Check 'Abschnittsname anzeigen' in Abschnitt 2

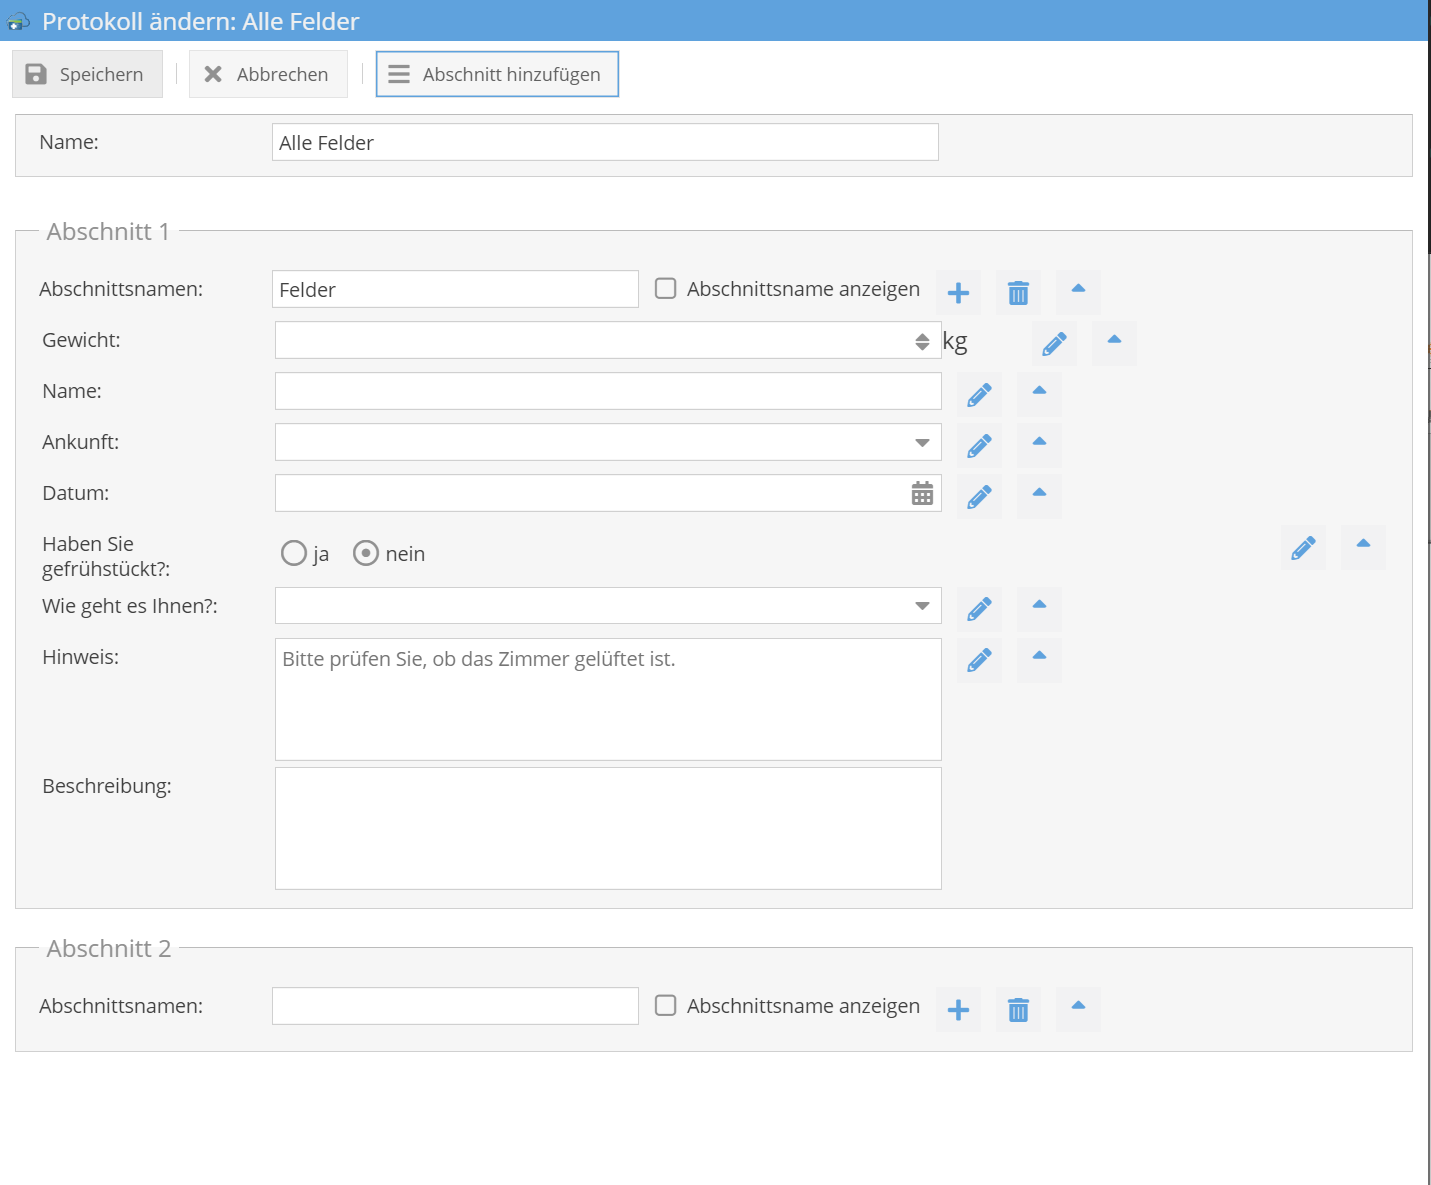tap(666, 1006)
